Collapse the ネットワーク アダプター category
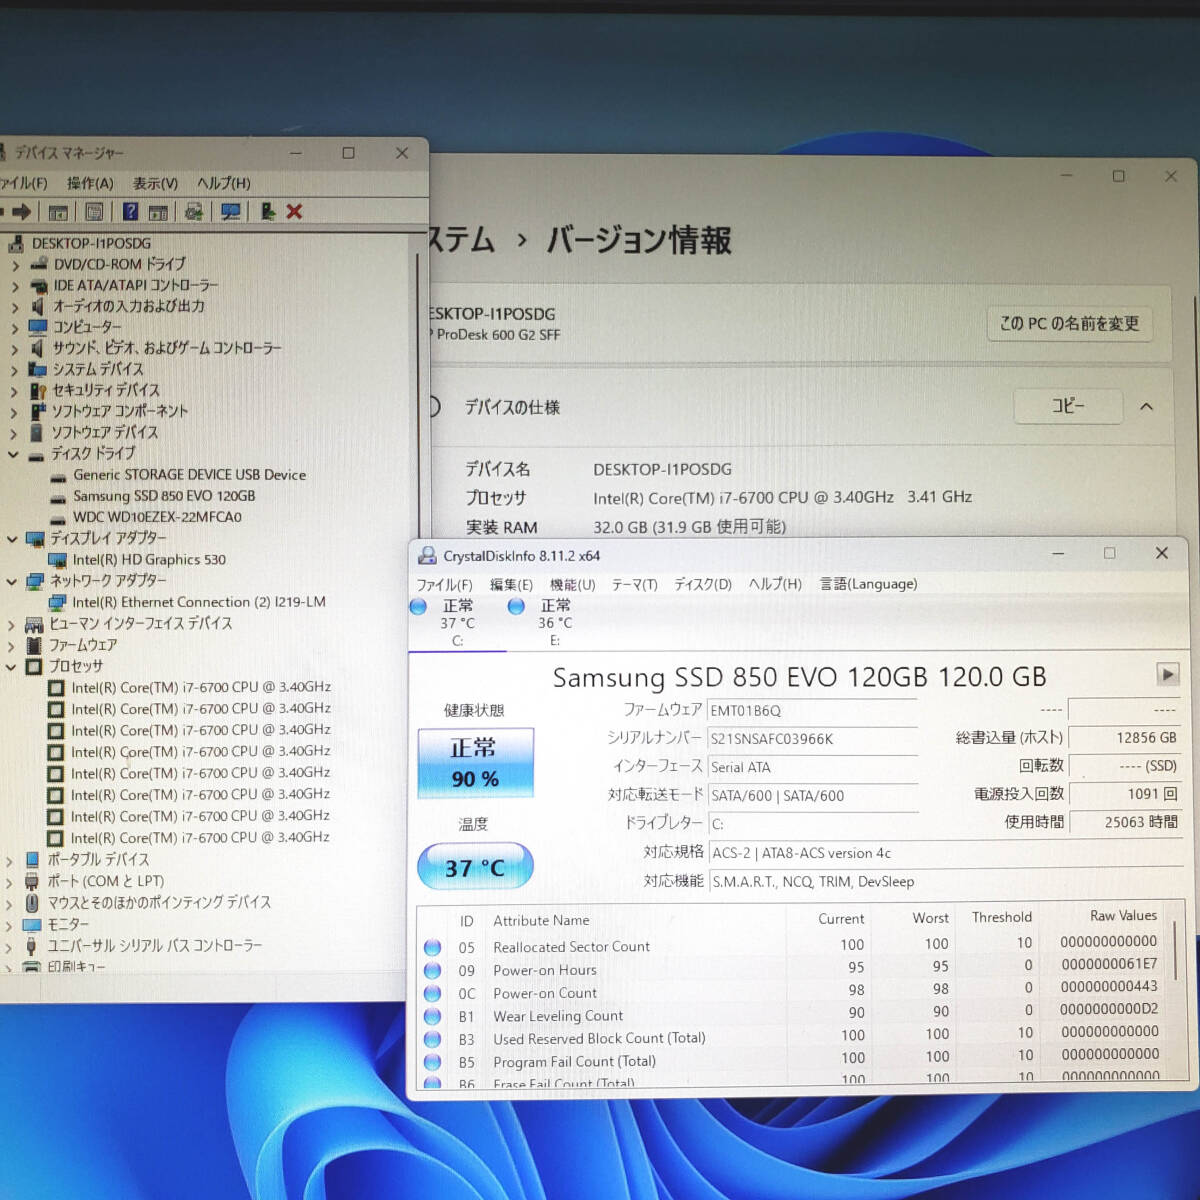1200x1200 pixels. coord(12,581)
